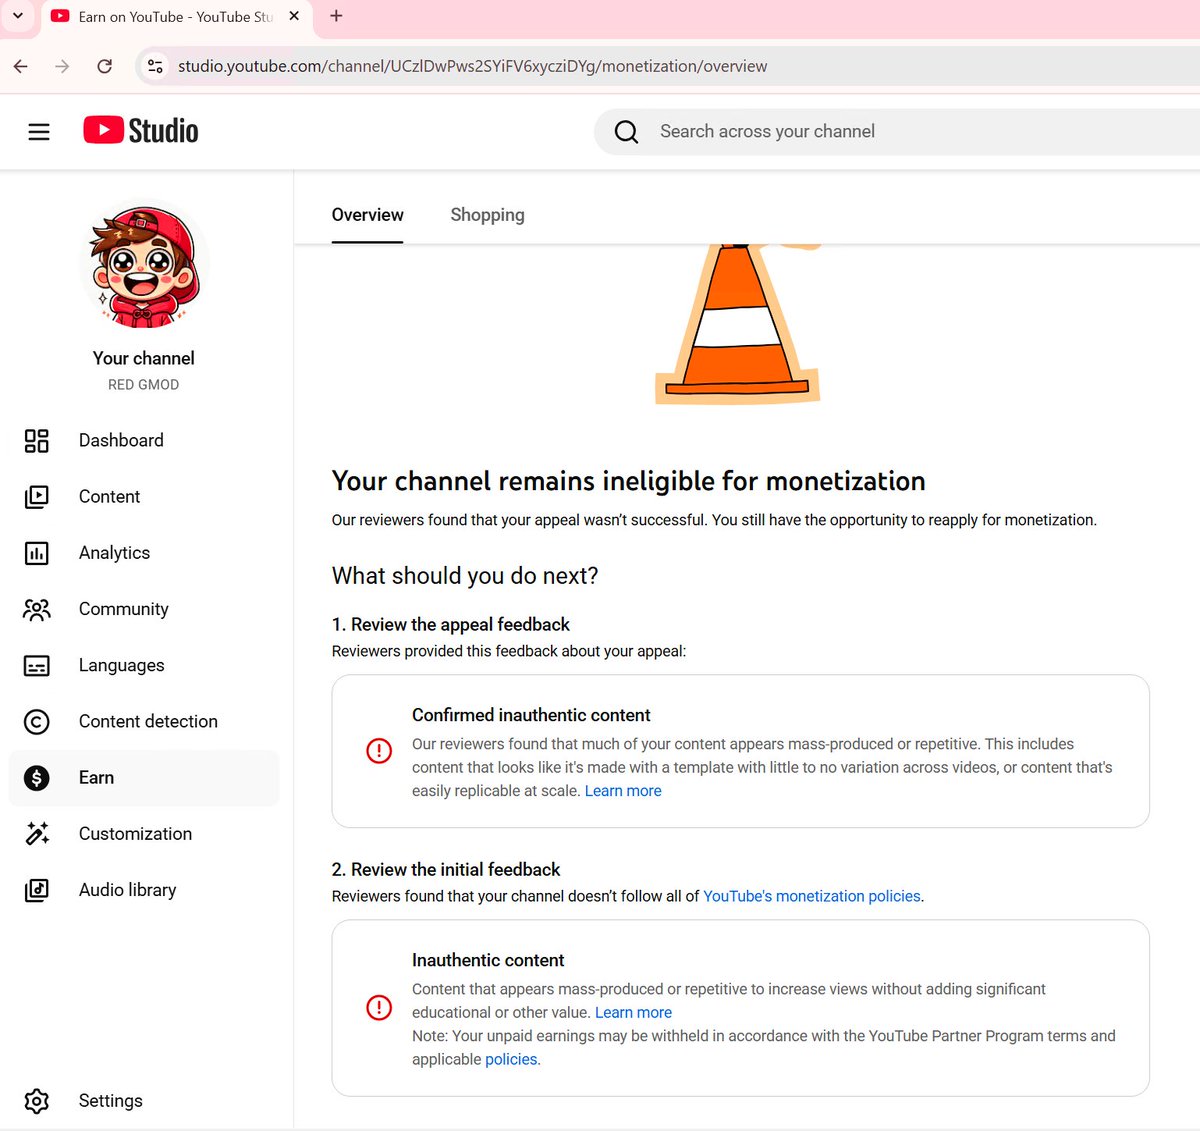Viewport: 1200px width, 1131px height.
Task: Reload the page
Action: [104, 66]
